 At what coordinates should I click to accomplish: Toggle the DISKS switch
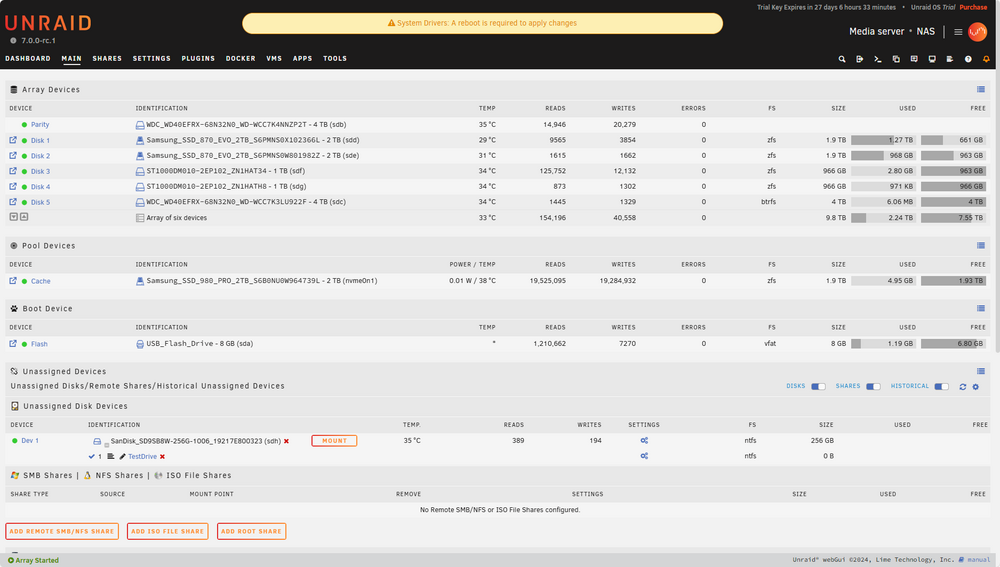click(818, 387)
